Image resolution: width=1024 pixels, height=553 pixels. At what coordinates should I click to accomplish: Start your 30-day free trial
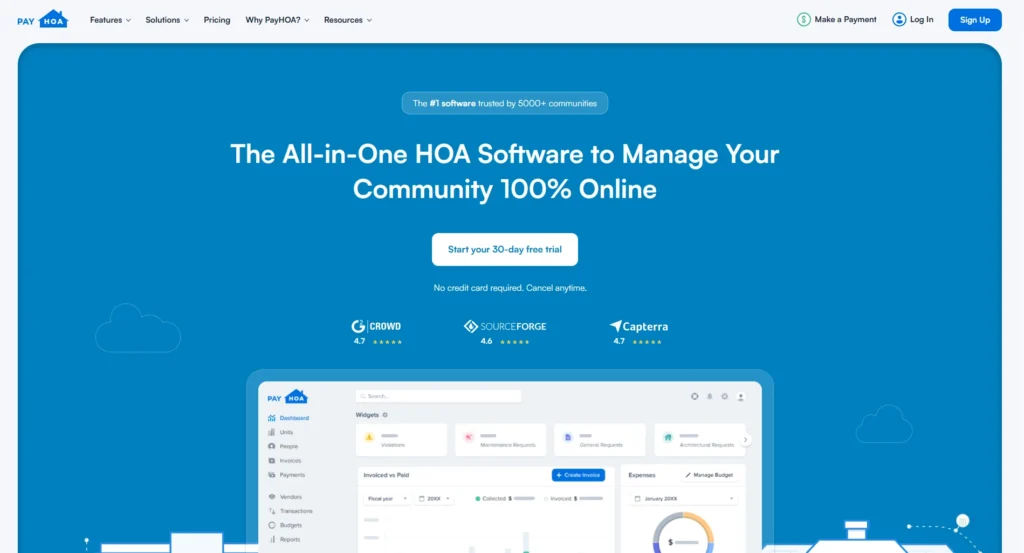coord(504,250)
